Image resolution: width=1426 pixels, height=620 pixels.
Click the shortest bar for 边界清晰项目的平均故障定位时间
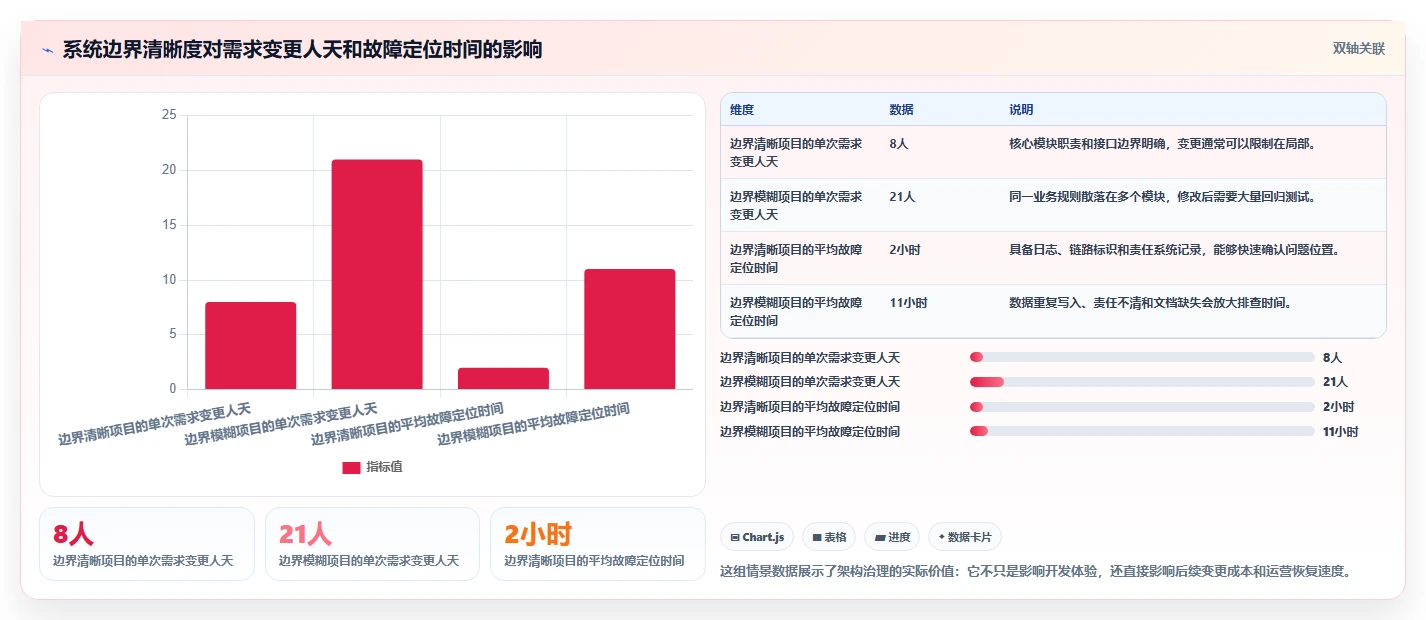tap(503, 378)
